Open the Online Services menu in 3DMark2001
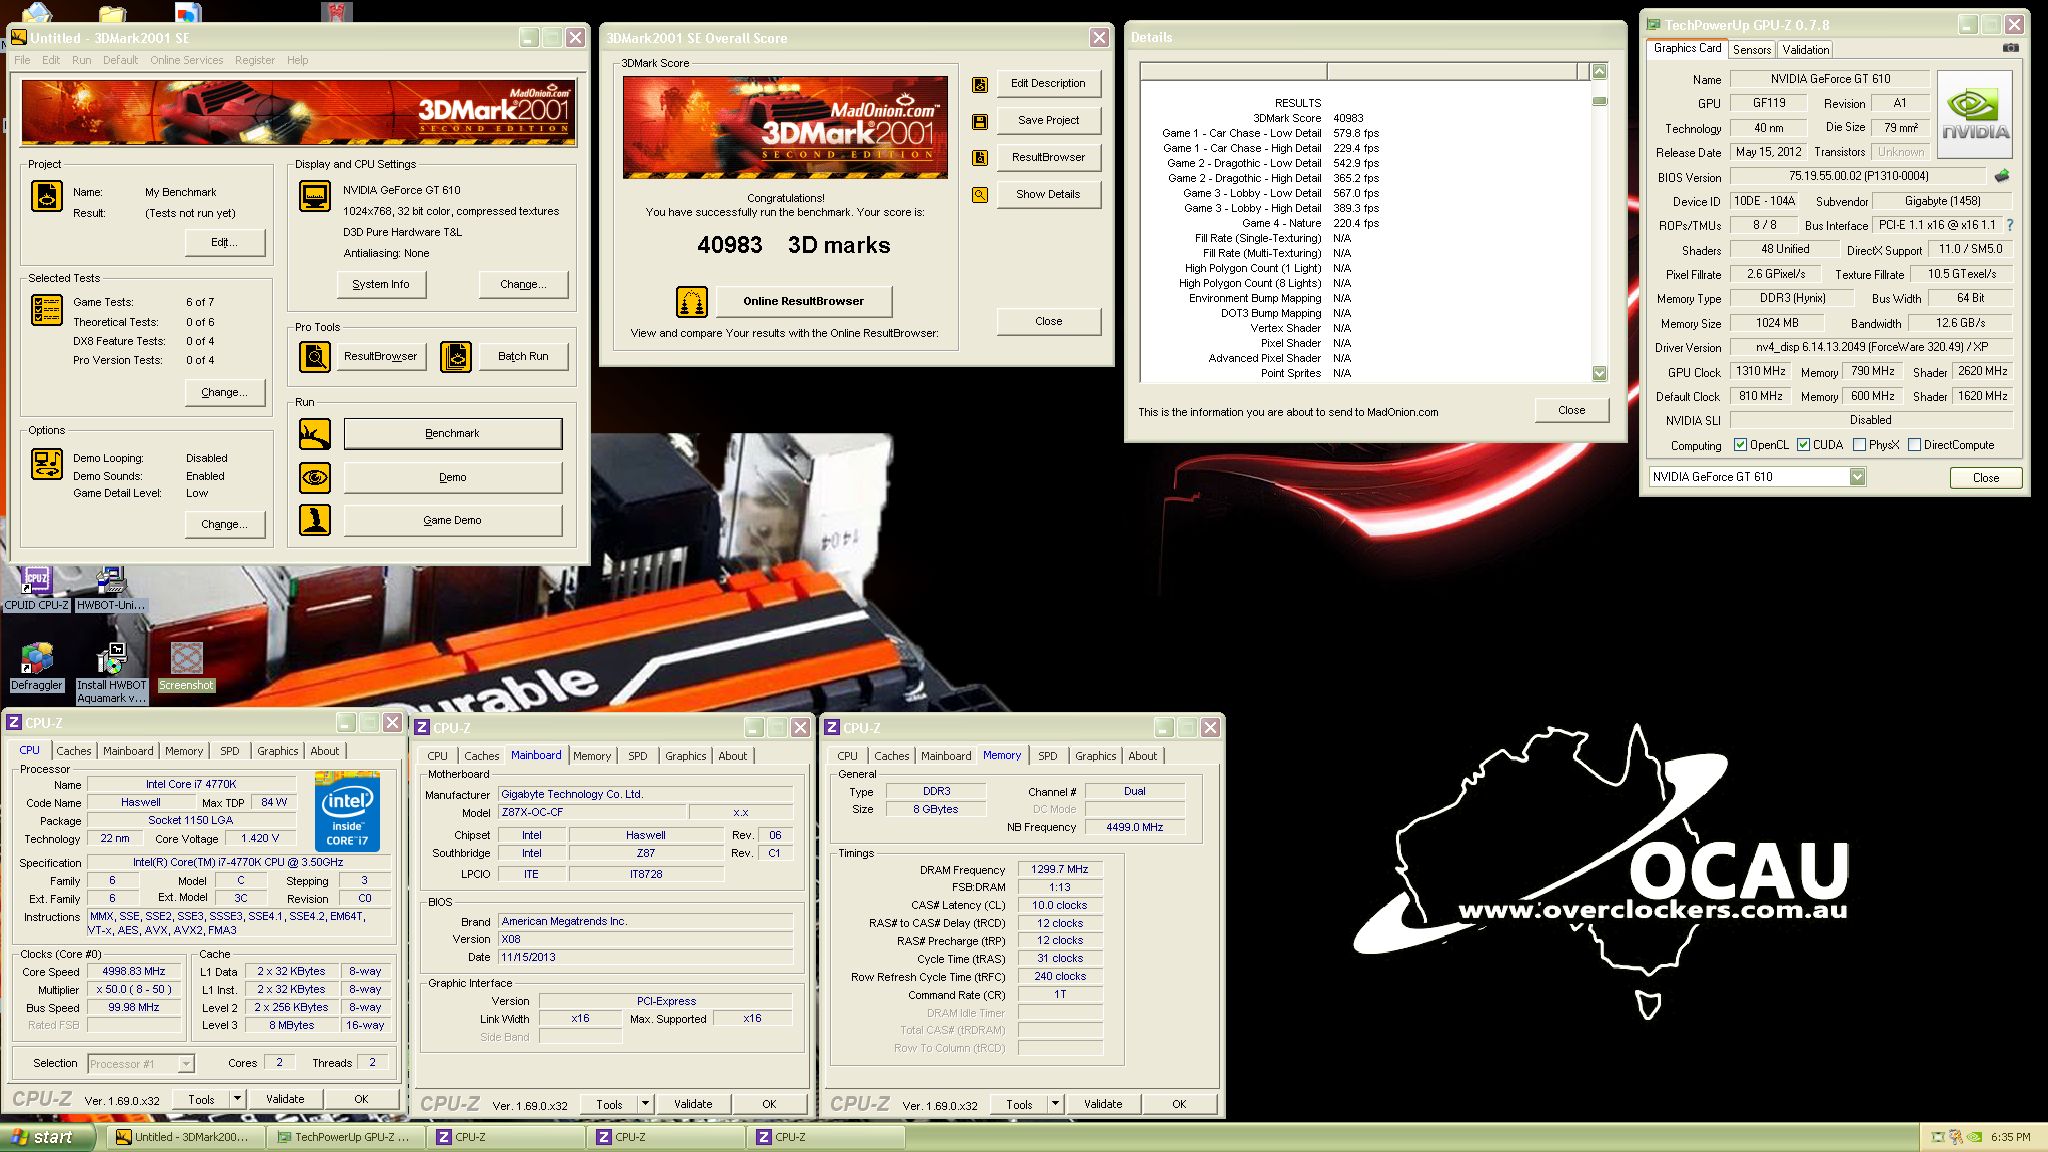 coord(187,60)
